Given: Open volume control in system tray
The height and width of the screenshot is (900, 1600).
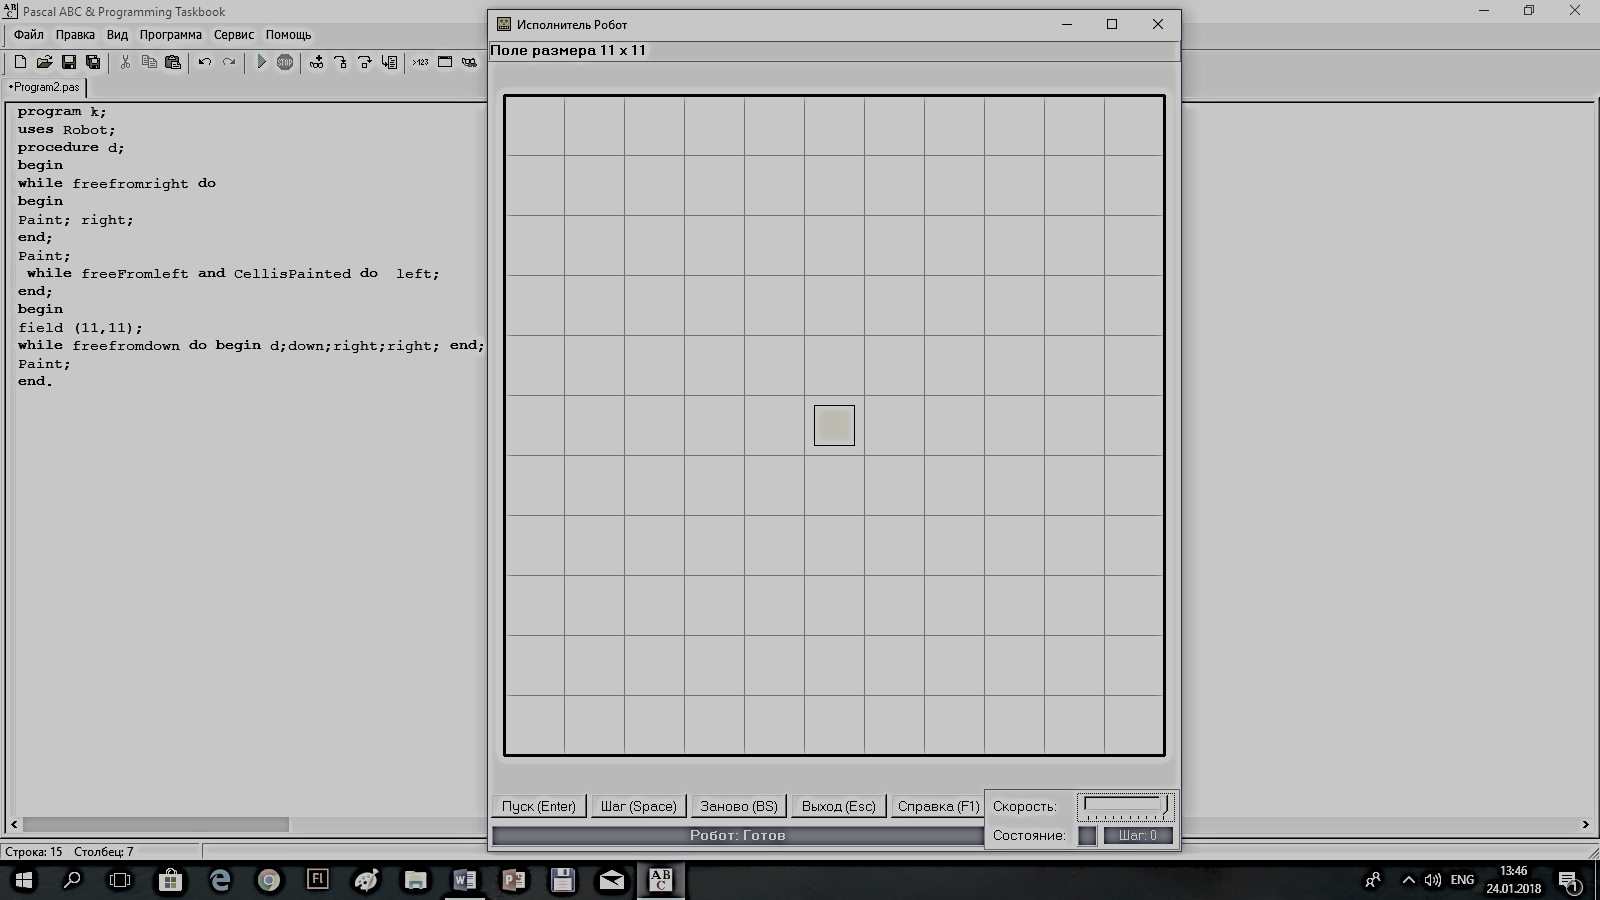Looking at the screenshot, I should pyautogui.click(x=1433, y=880).
